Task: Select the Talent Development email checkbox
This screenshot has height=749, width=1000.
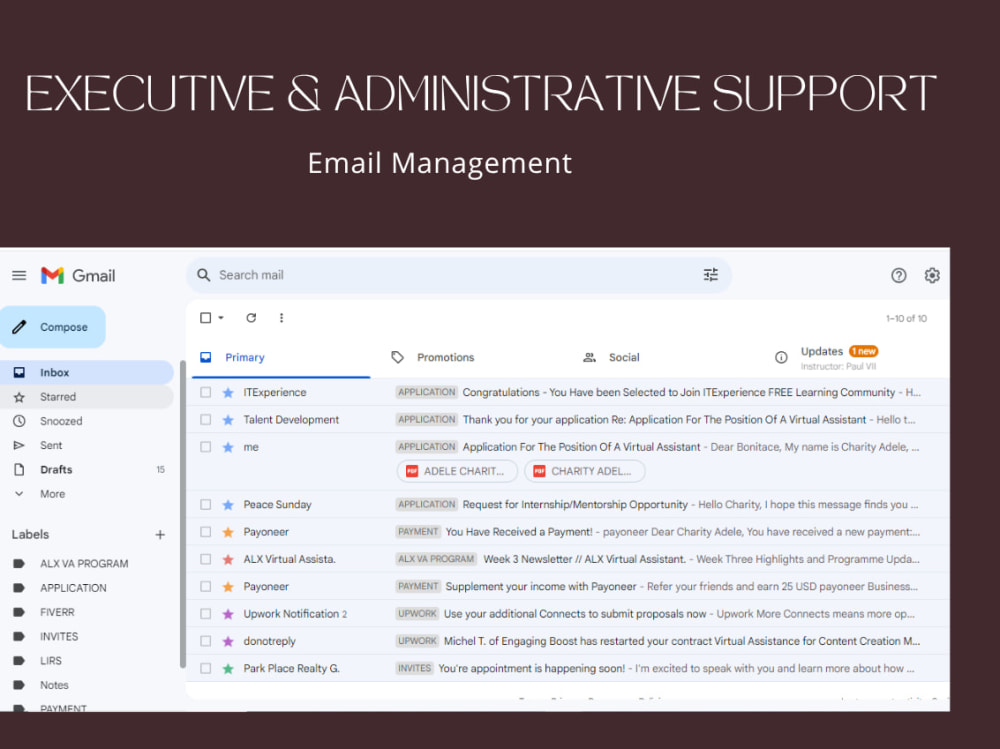Action: [x=205, y=420]
